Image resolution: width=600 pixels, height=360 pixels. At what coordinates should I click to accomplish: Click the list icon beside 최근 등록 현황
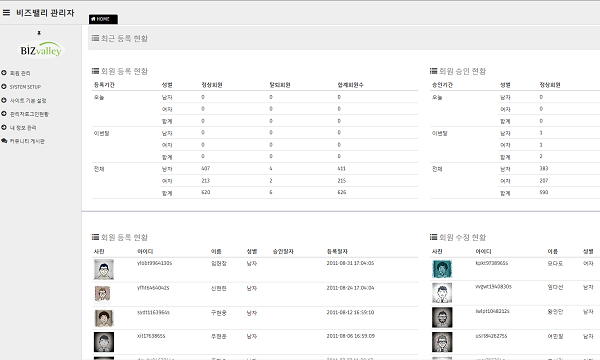[95, 38]
